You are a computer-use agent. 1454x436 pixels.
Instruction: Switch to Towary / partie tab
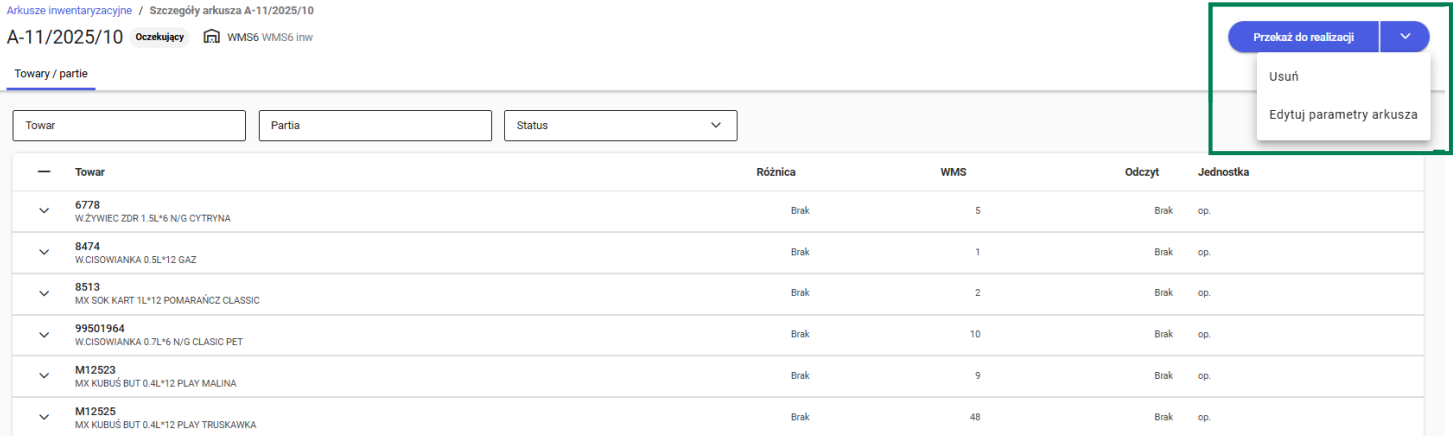coord(52,74)
